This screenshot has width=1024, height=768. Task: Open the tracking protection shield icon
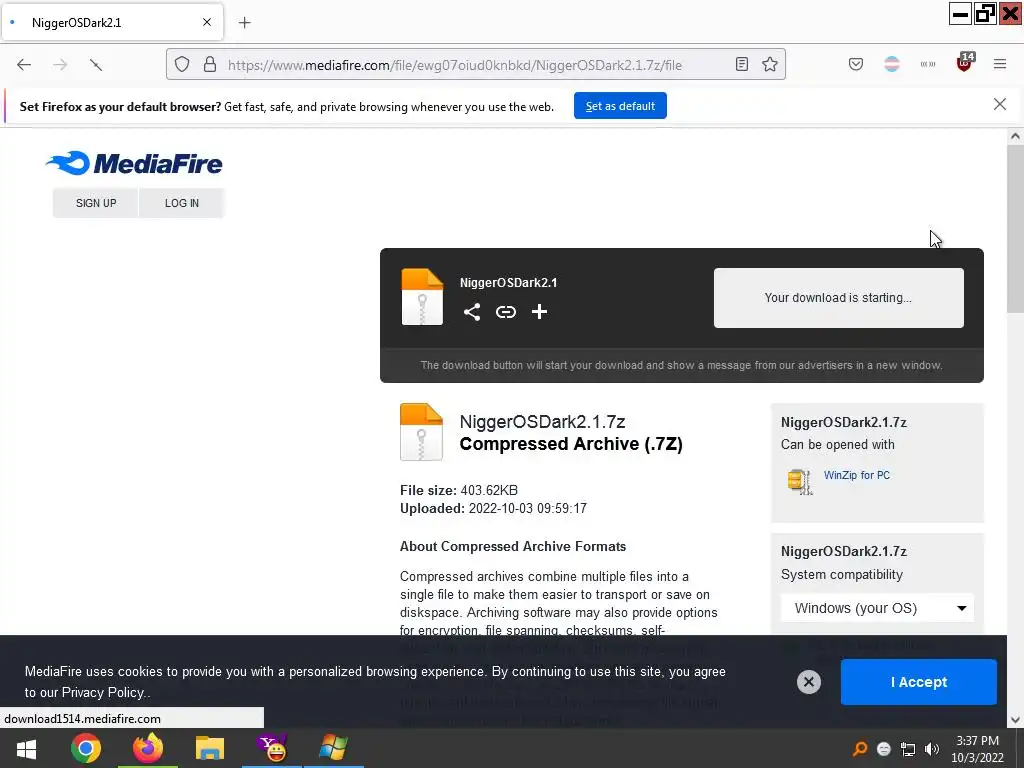(x=182, y=64)
